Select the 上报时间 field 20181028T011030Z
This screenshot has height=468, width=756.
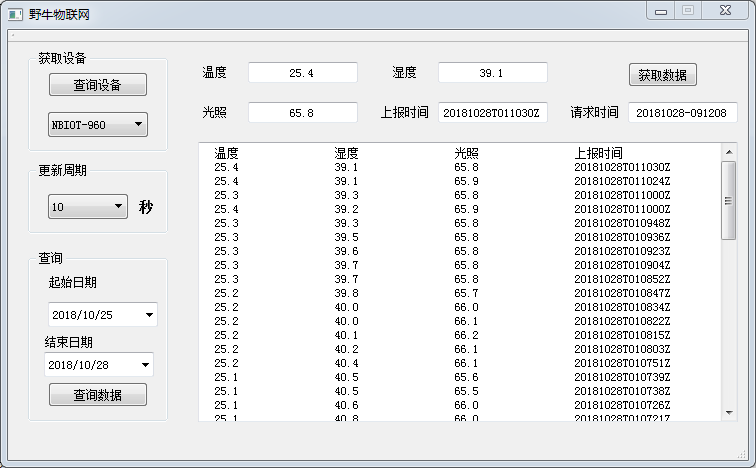[x=493, y=113]
